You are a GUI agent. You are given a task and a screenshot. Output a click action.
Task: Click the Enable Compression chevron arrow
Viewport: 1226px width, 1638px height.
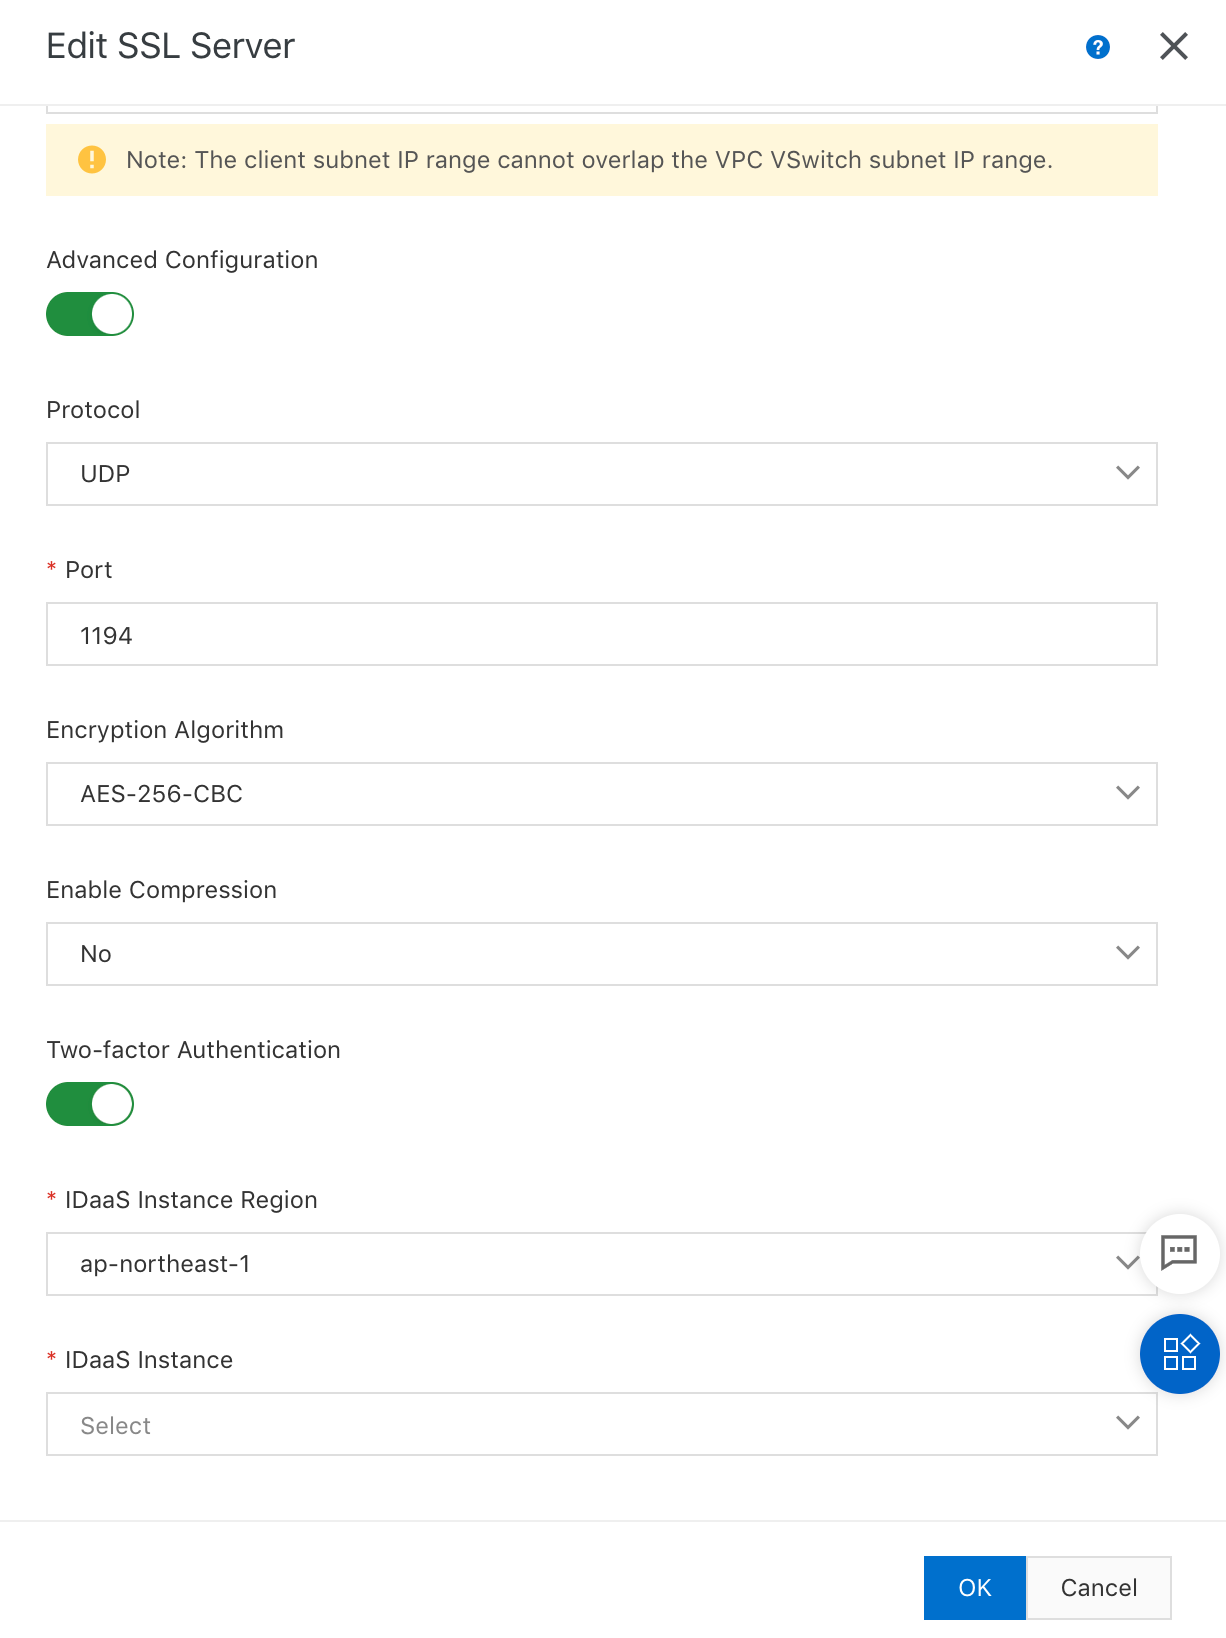click(1127, 953)
